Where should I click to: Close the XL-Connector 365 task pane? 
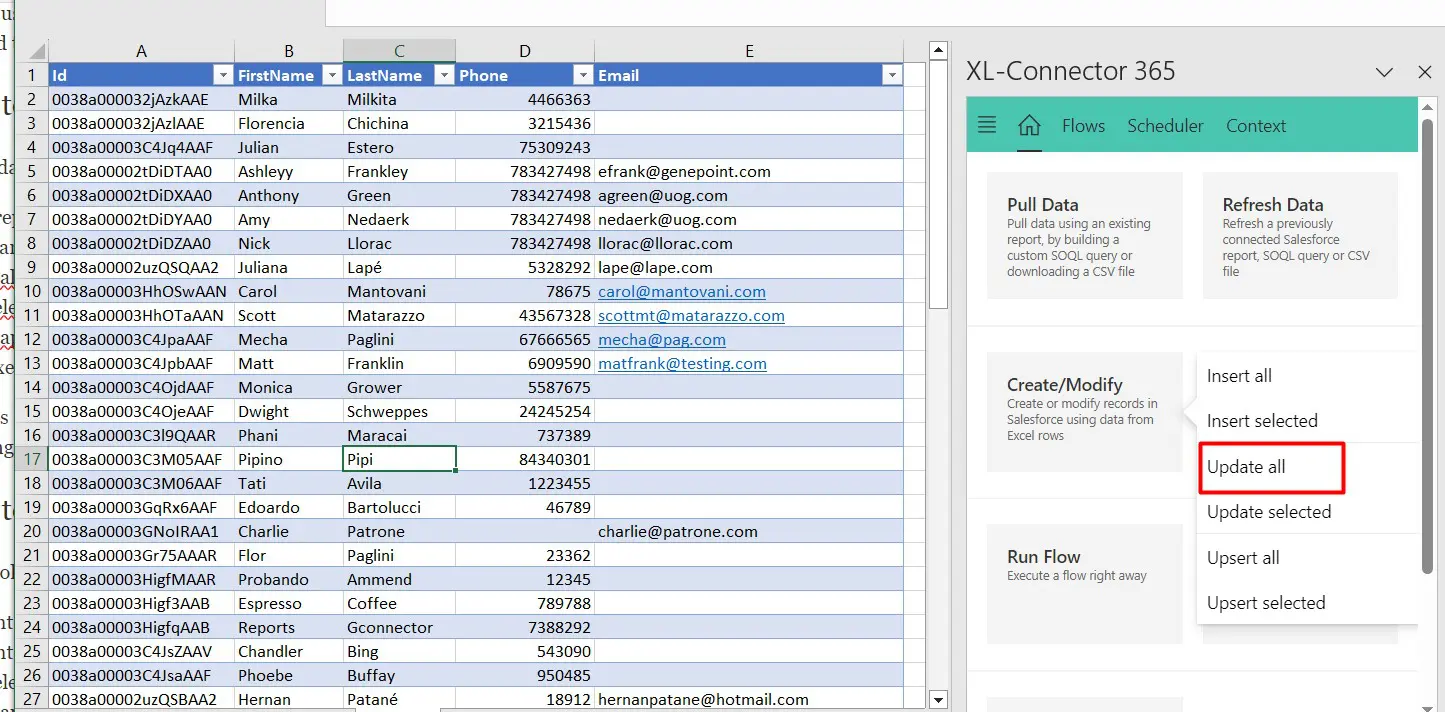tap(1425, 72)
